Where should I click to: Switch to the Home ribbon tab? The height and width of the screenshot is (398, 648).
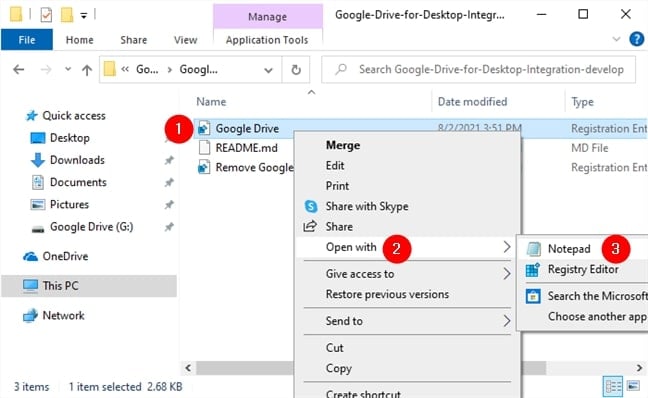tap(79, 40)
